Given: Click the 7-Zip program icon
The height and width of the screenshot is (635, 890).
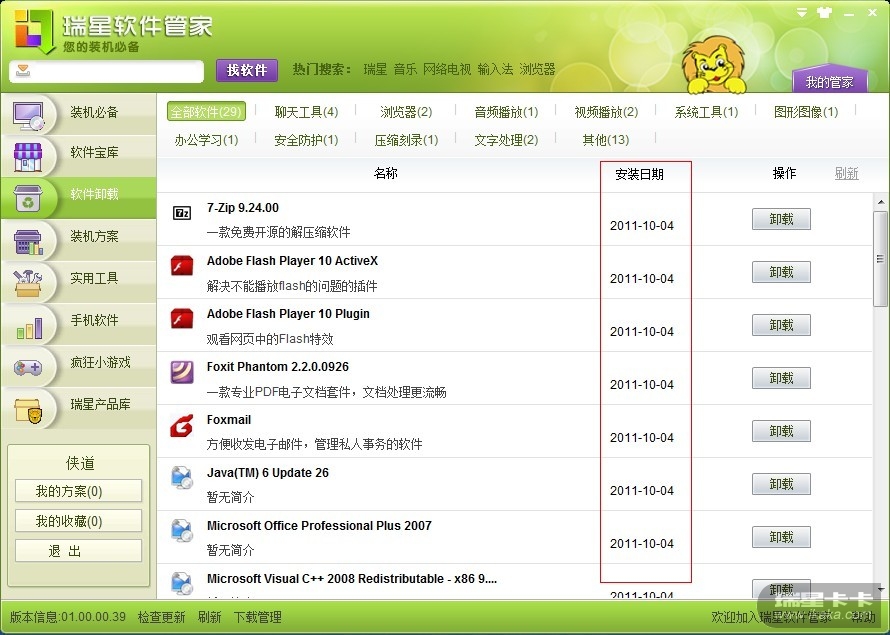Looking at the screenshot, I should (x=182, y=213).
